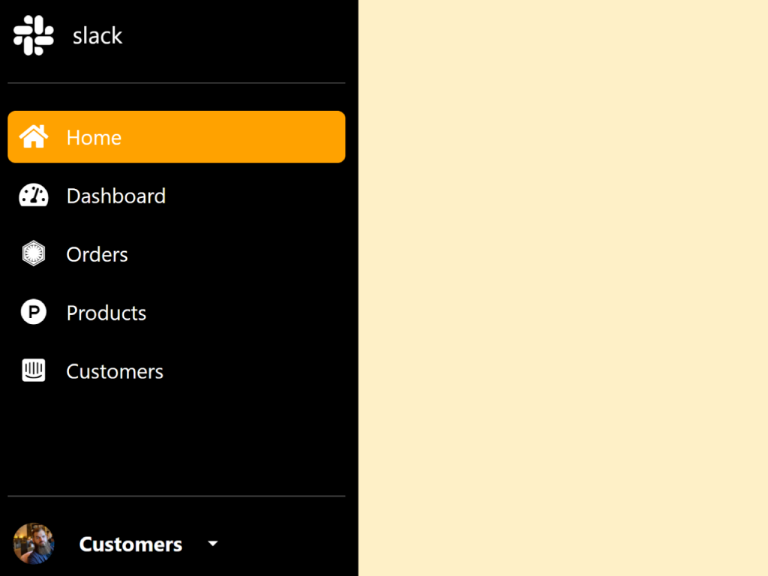Image resolution: width=768 pixels, height=576 pixels.
Task: Click the divider line below slack header
Action: tap(176, 83)
